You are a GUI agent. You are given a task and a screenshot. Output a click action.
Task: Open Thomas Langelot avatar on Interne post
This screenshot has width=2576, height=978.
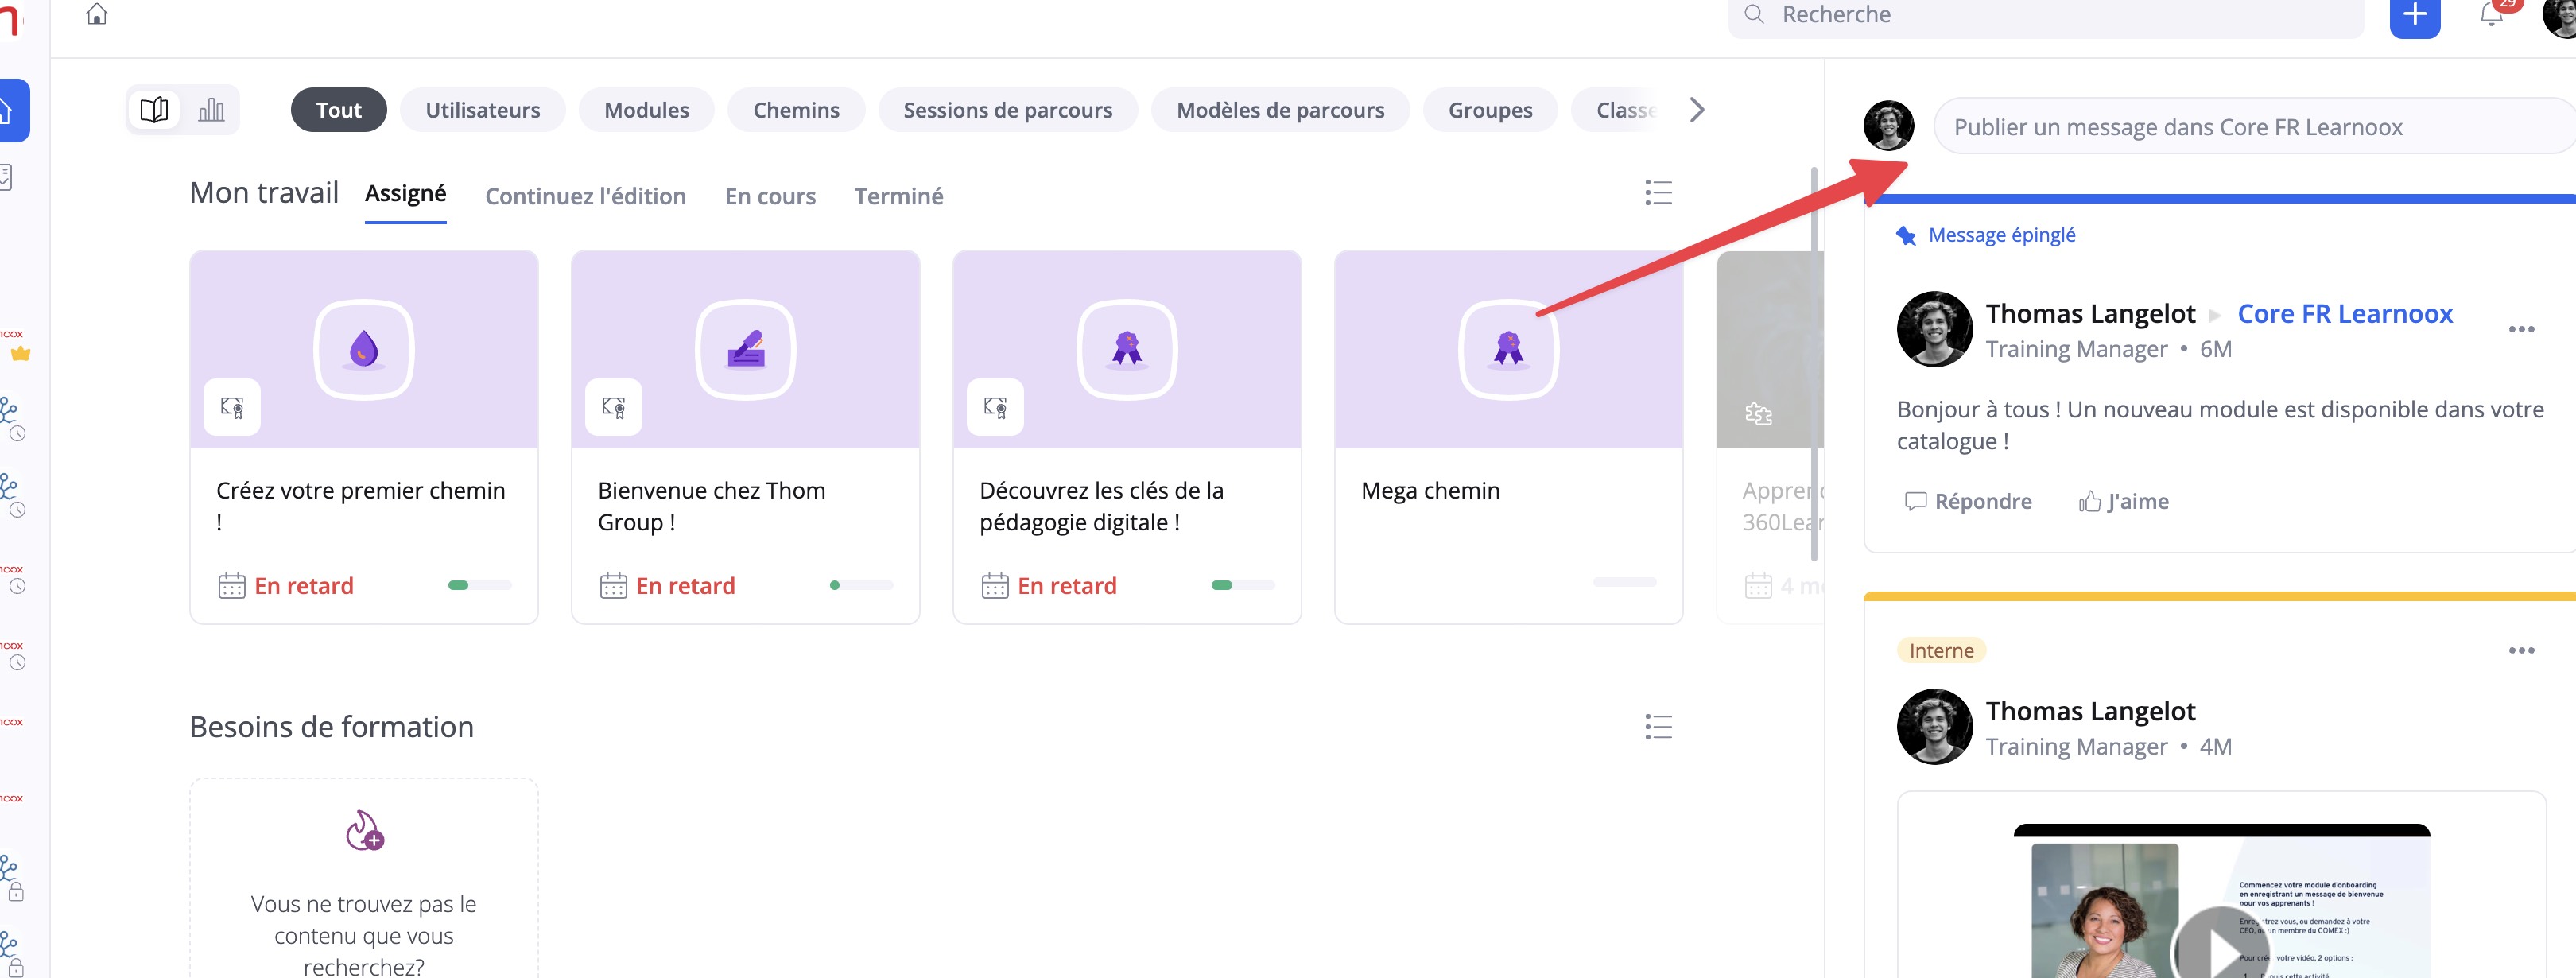pos(1935,727)
